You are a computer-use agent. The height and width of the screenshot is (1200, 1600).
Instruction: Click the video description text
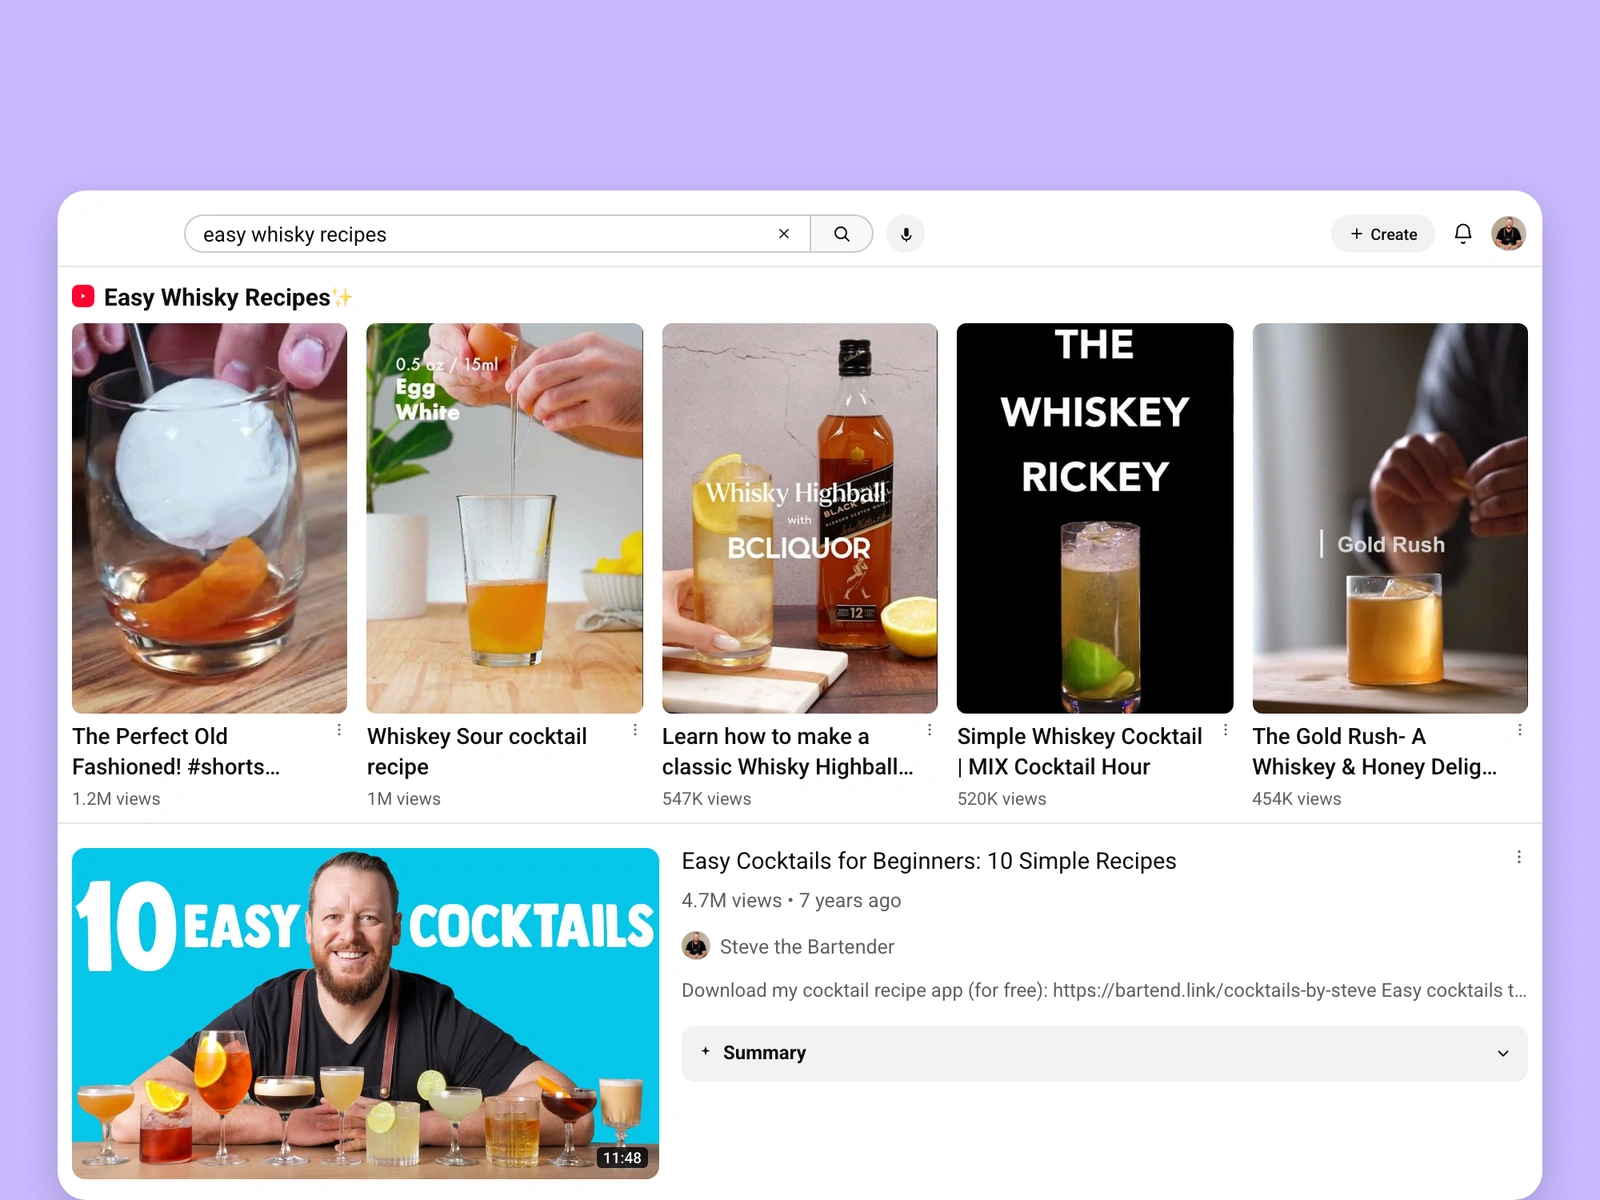click(x=1104, y=990)
